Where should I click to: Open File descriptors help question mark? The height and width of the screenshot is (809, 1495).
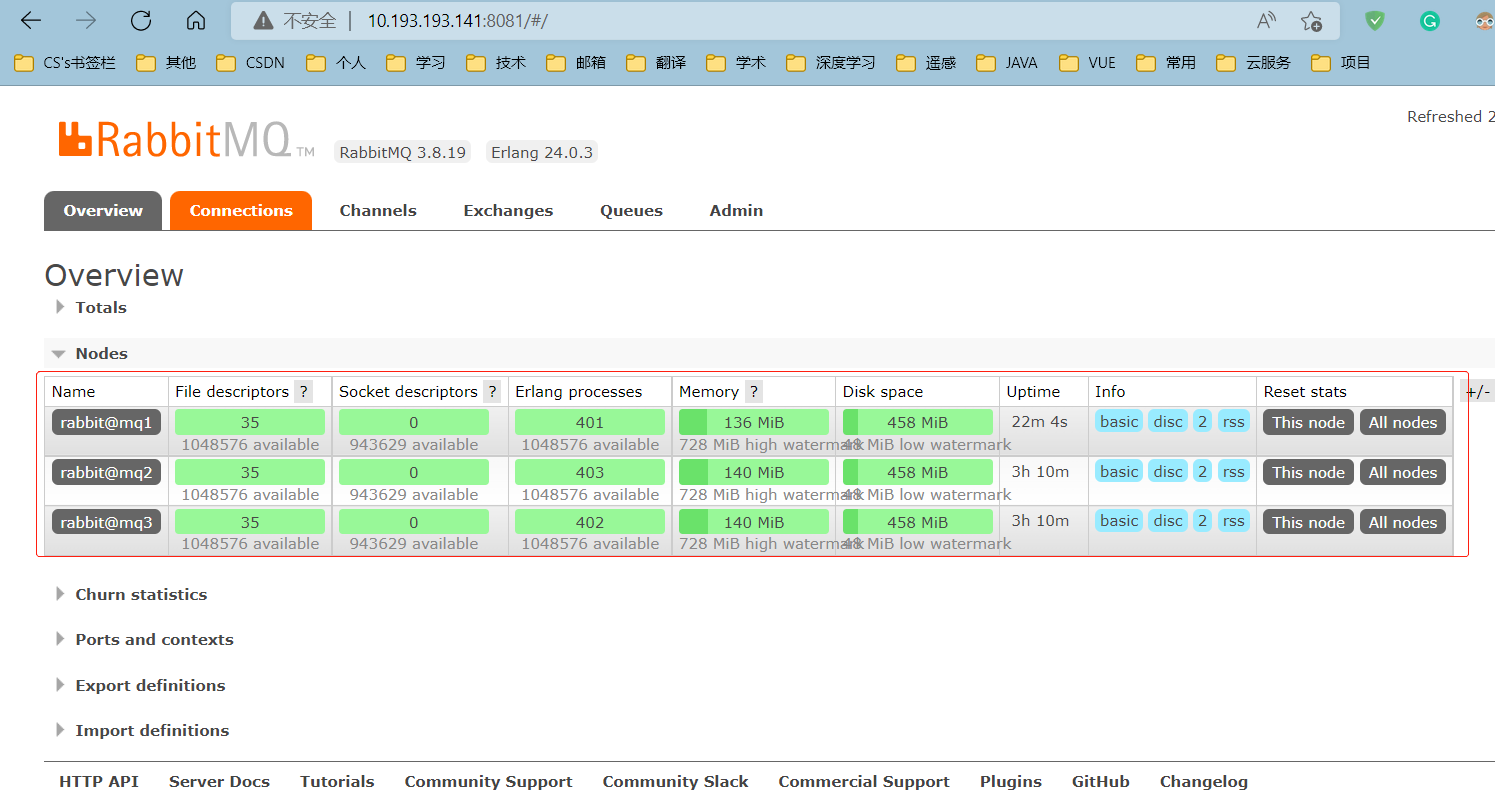pyautogui.click(x=303, y=392)
